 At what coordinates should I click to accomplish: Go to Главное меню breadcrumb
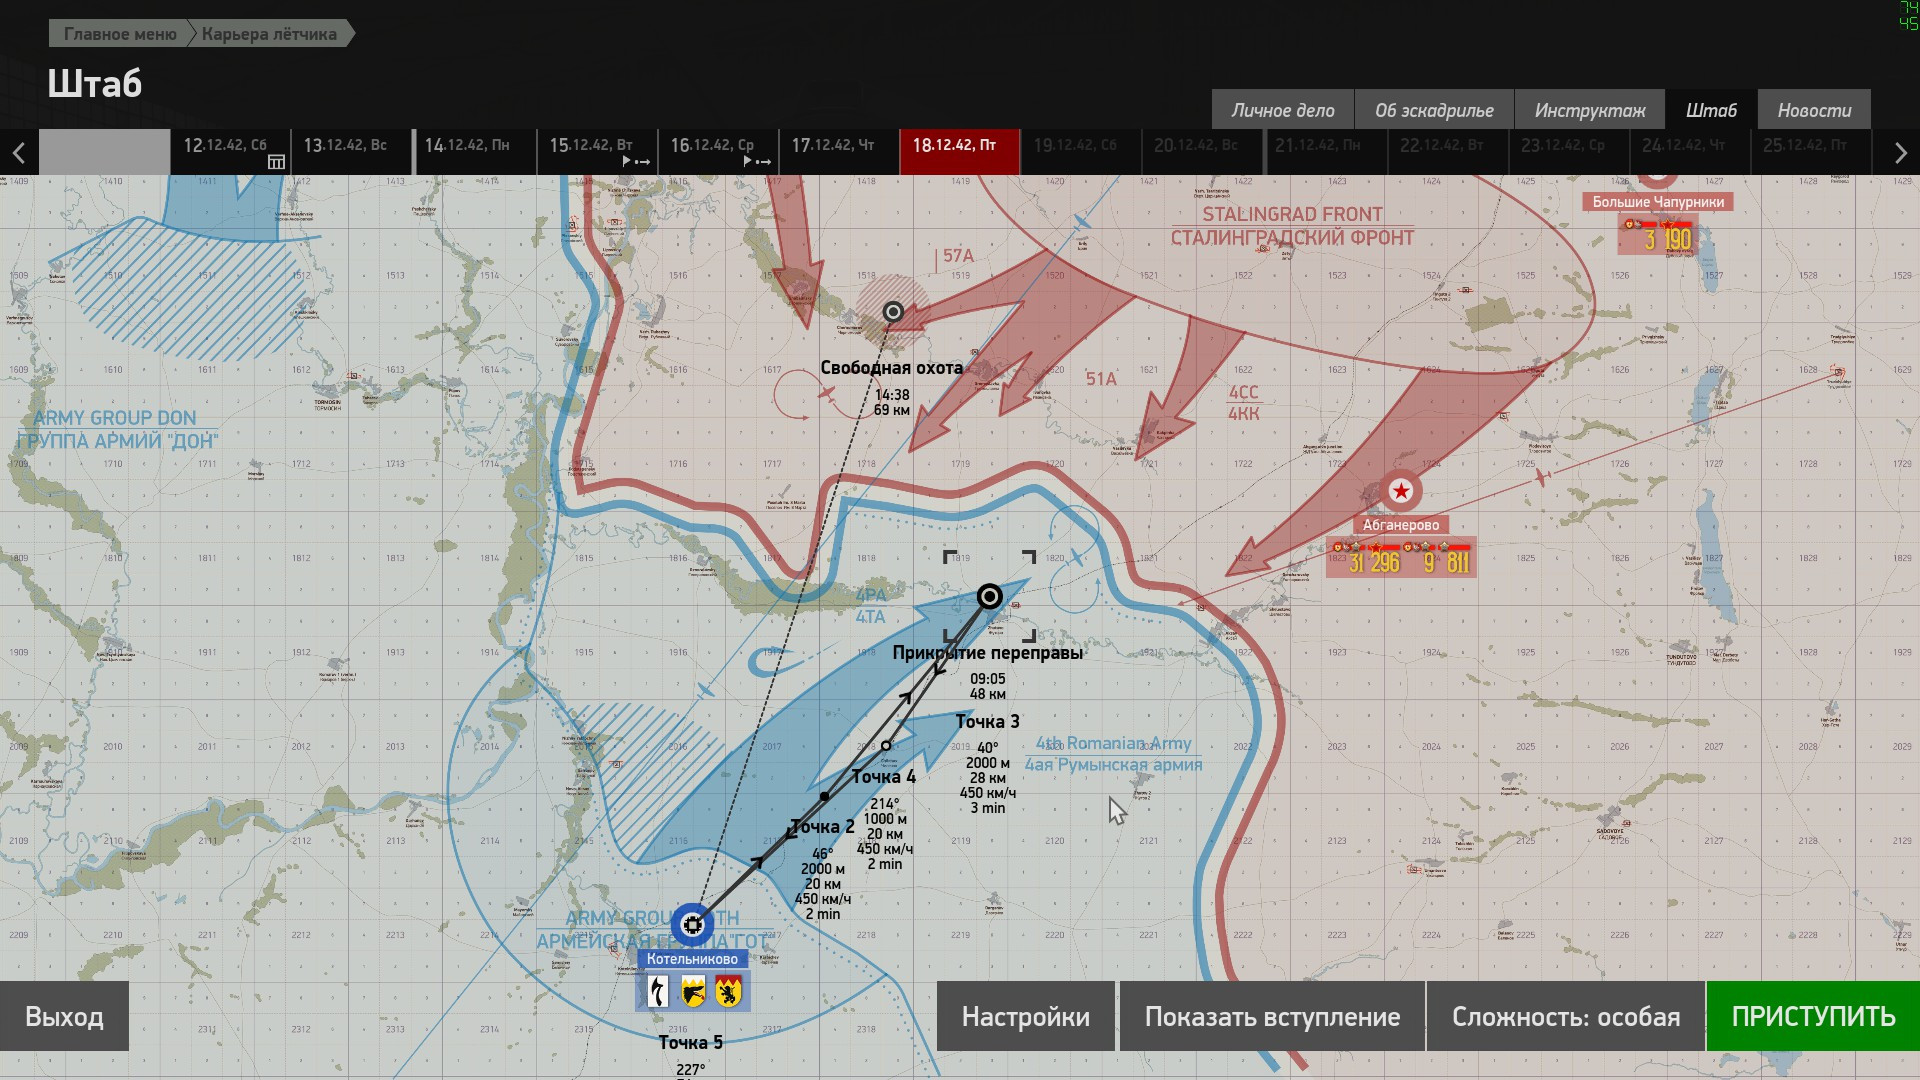point(120,34)
